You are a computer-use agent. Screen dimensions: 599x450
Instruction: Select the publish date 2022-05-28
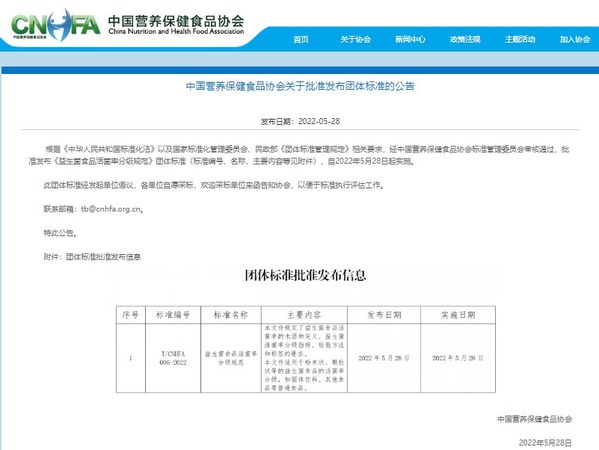tap(319, 121)
